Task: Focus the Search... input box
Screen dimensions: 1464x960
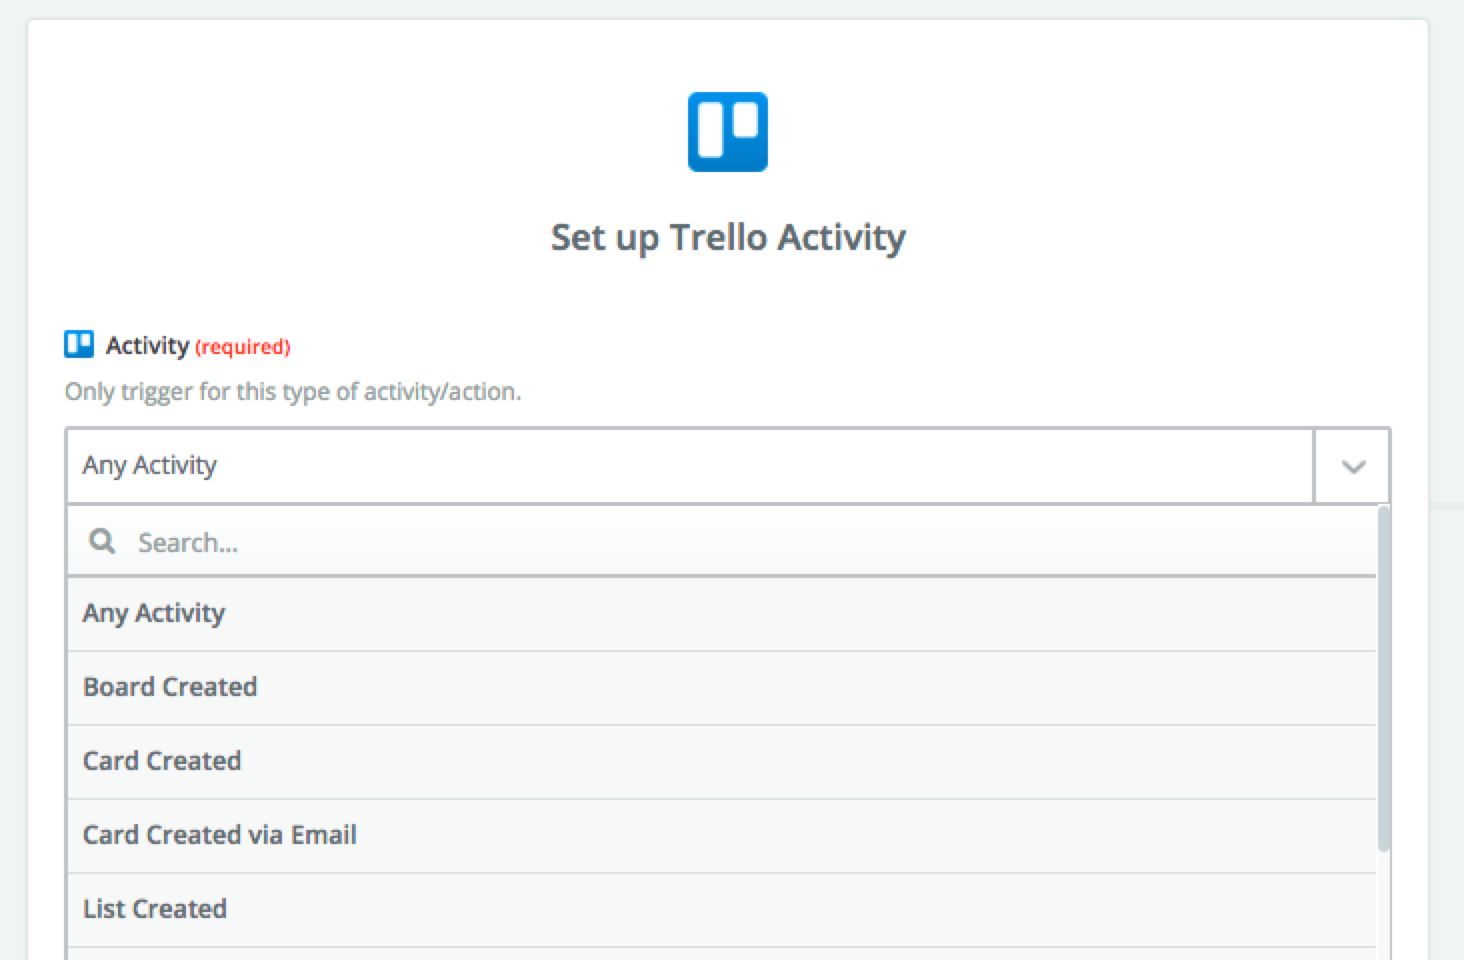Action: pyautogui.click(x=750, y=542)
